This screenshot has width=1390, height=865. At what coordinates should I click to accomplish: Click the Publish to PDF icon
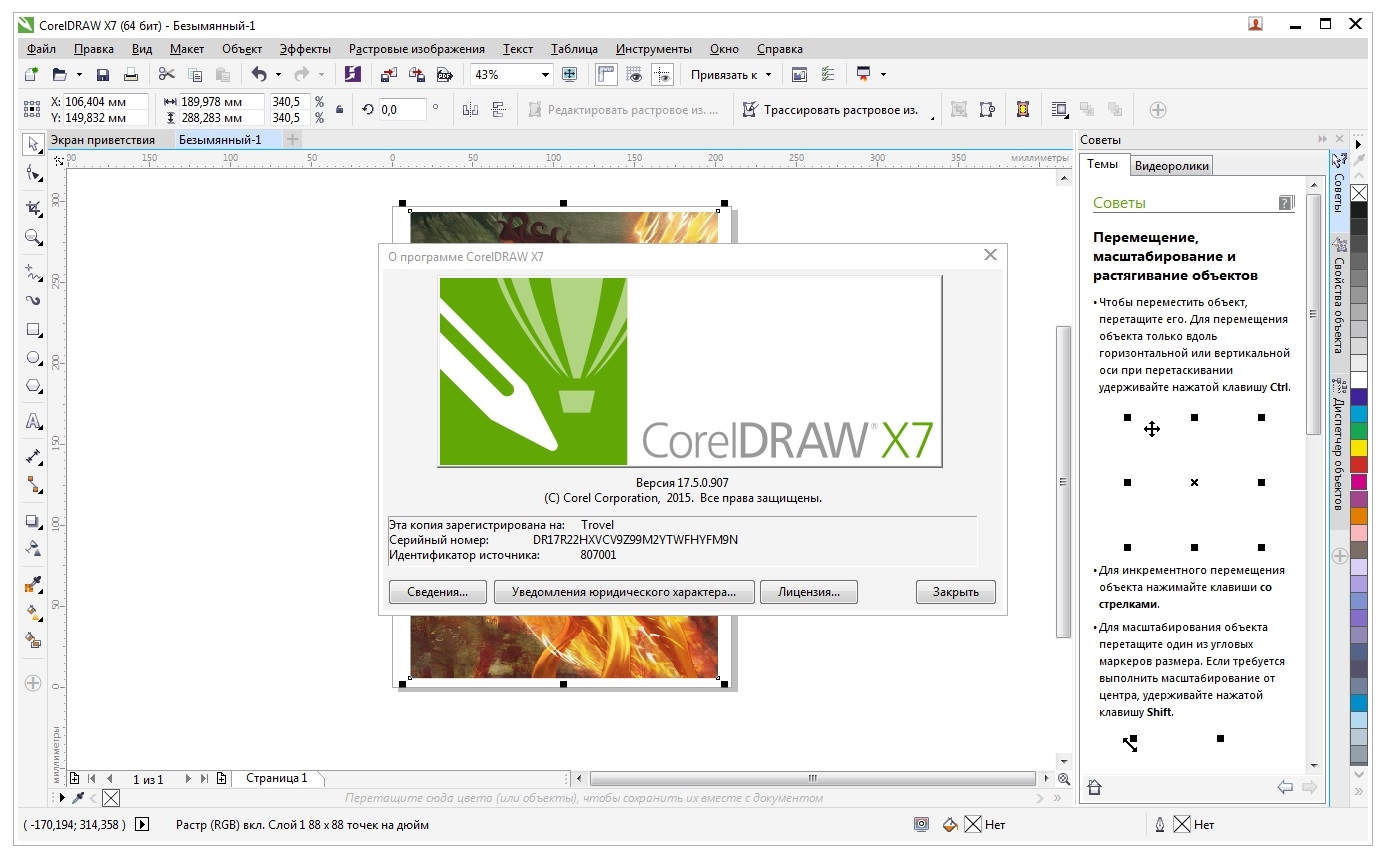445,74
